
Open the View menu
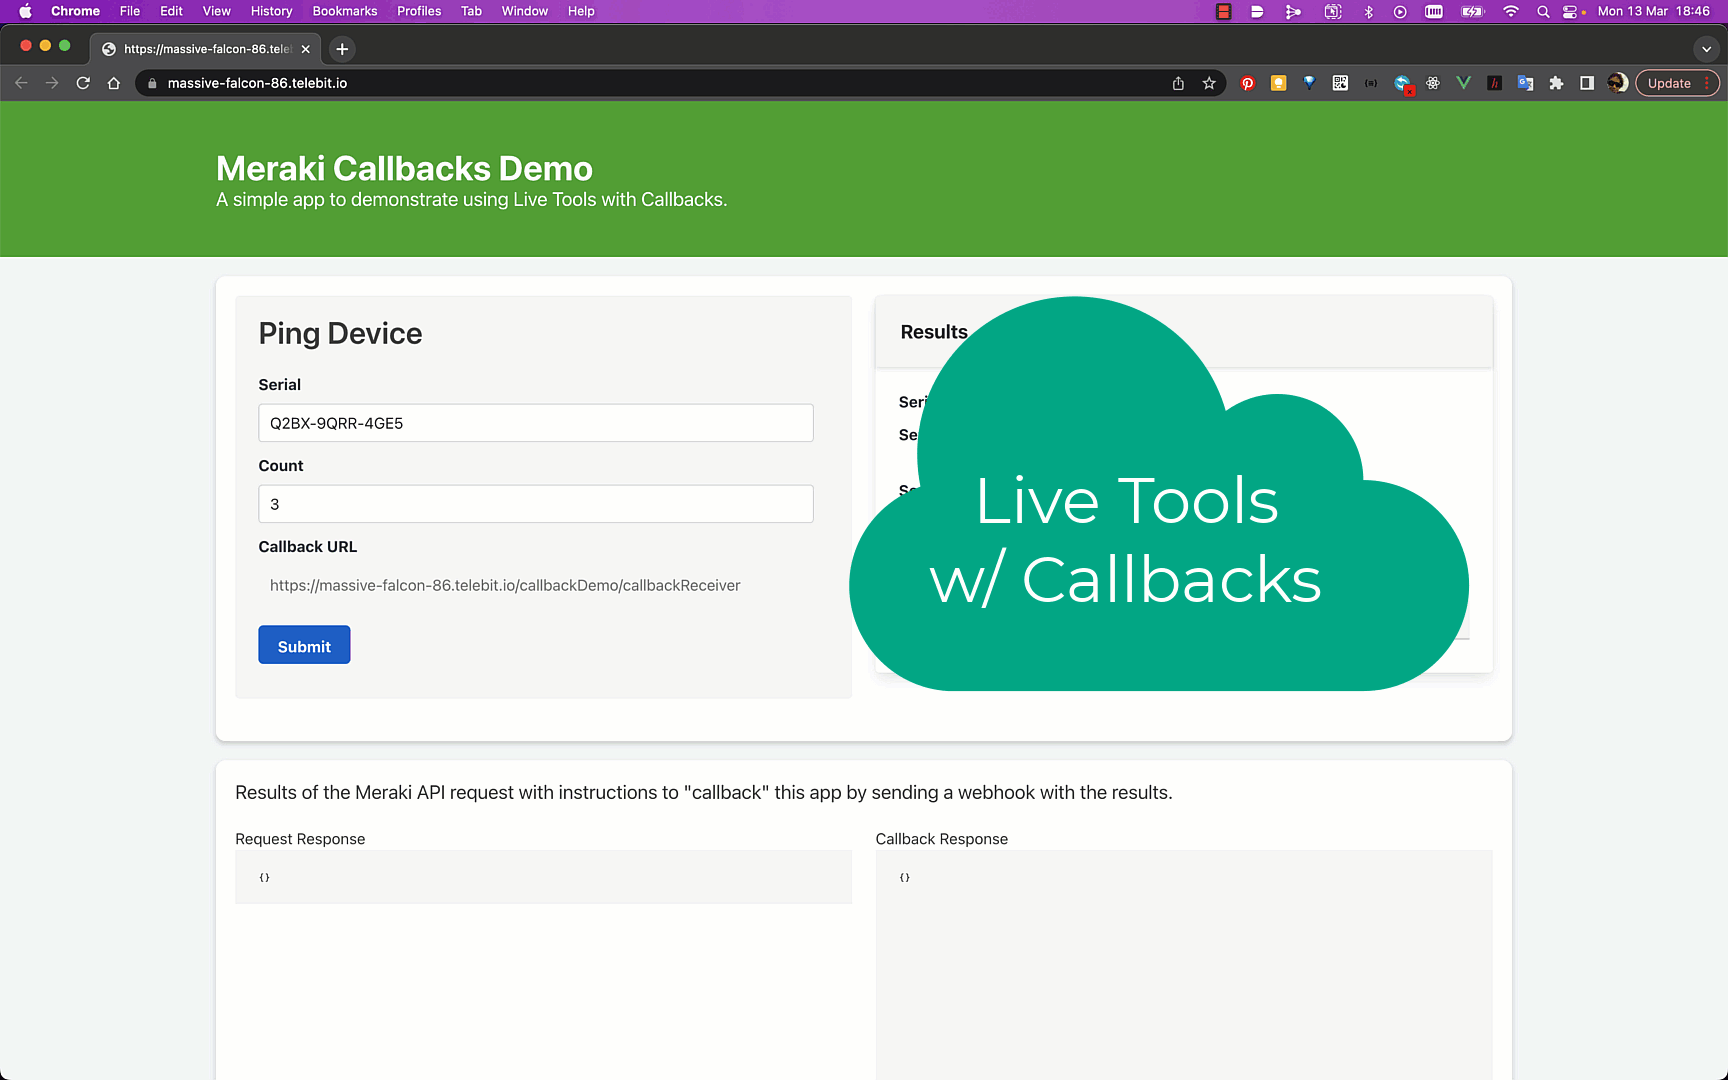[216, 11]
